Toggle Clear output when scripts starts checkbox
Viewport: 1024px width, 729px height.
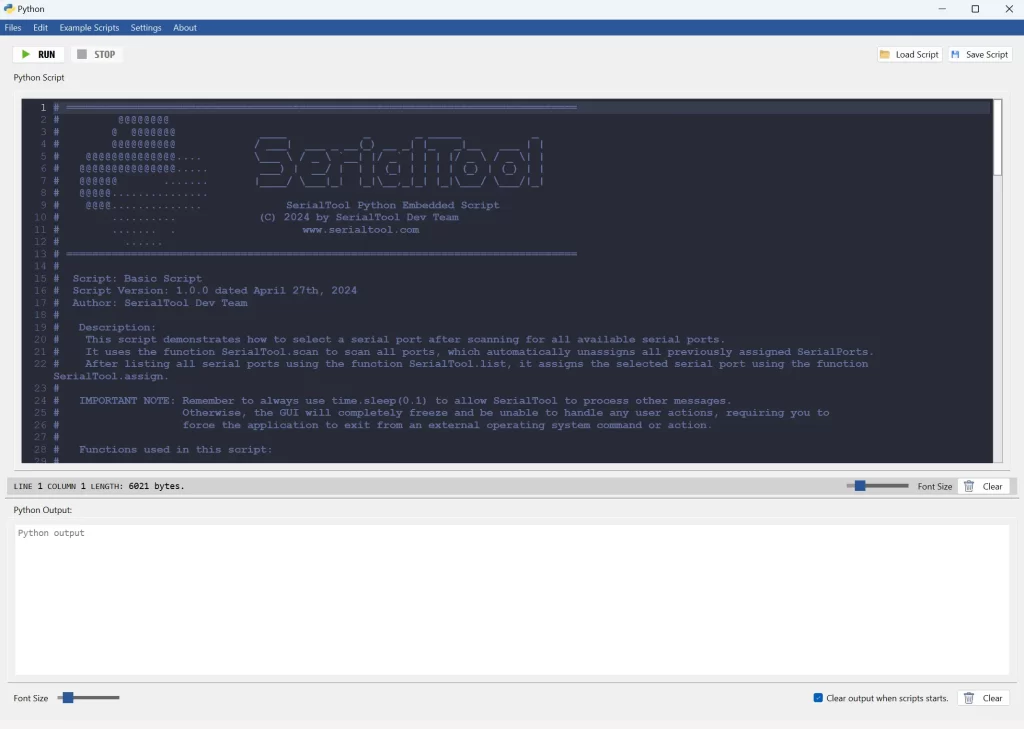pos(818,698)
